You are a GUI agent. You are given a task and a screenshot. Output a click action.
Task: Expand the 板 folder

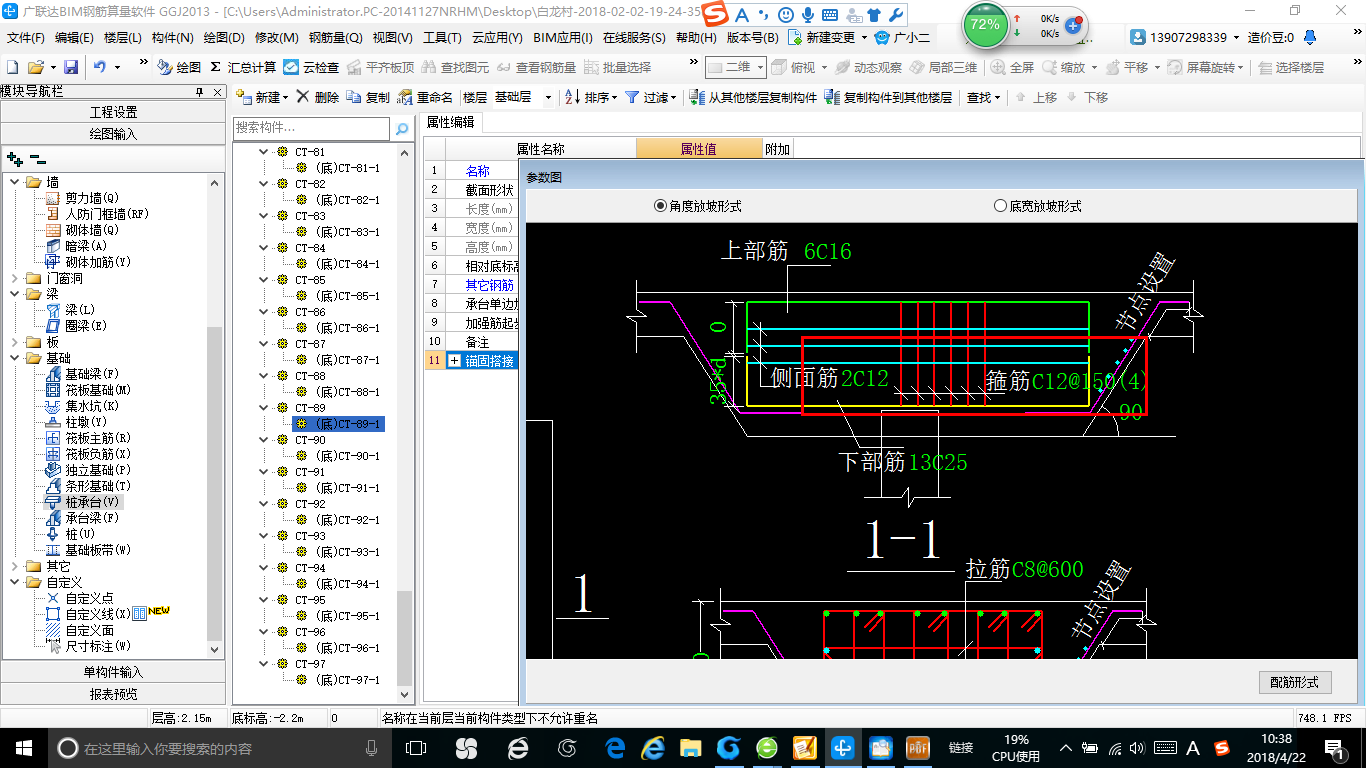click(x=14, y=342)
